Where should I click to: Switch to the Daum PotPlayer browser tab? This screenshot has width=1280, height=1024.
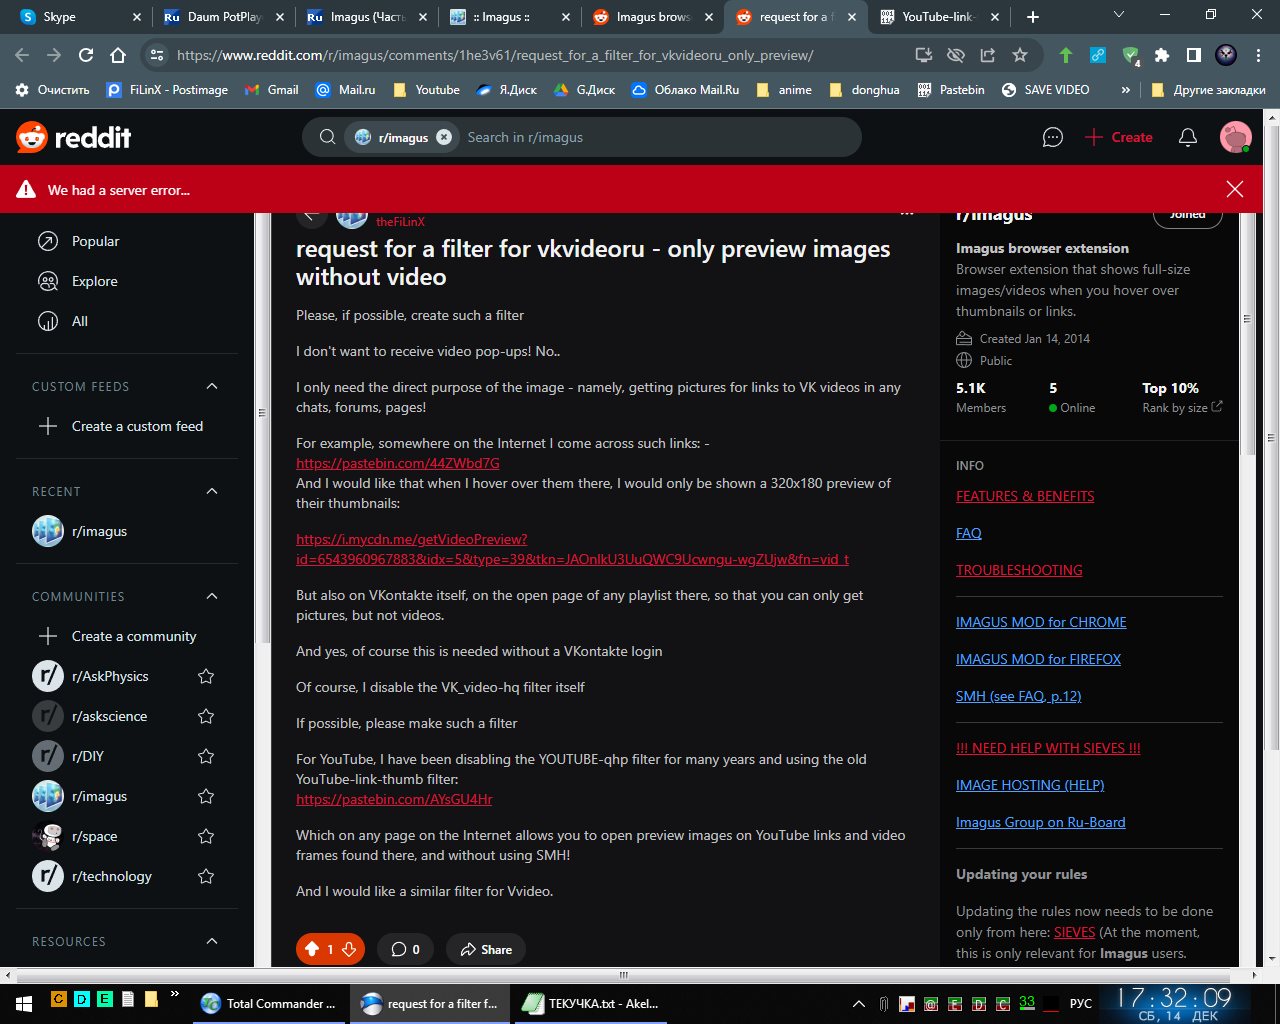point(225,17)
